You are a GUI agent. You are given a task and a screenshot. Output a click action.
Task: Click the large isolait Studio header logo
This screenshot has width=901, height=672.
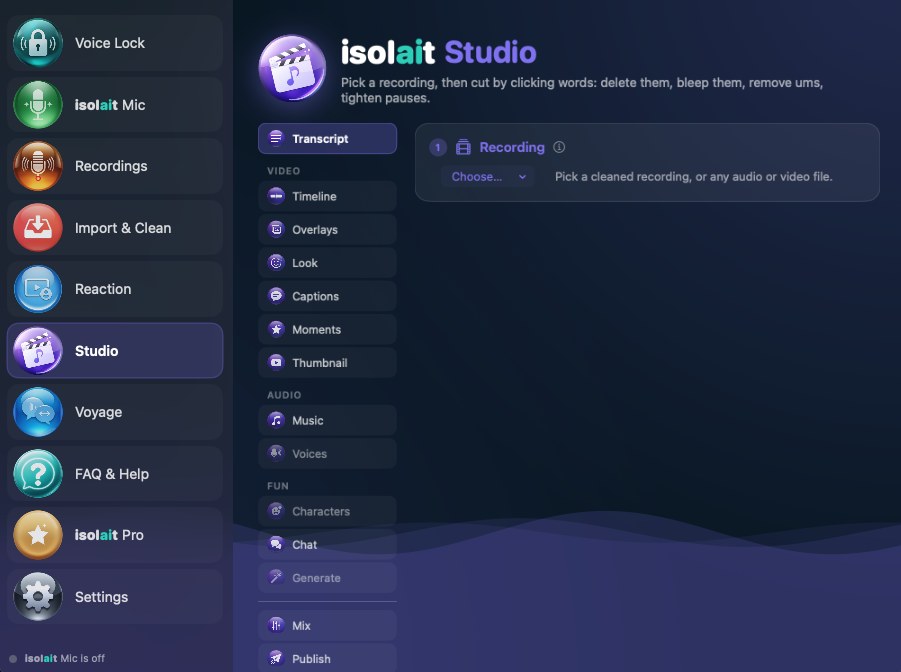tap(292, 68)
